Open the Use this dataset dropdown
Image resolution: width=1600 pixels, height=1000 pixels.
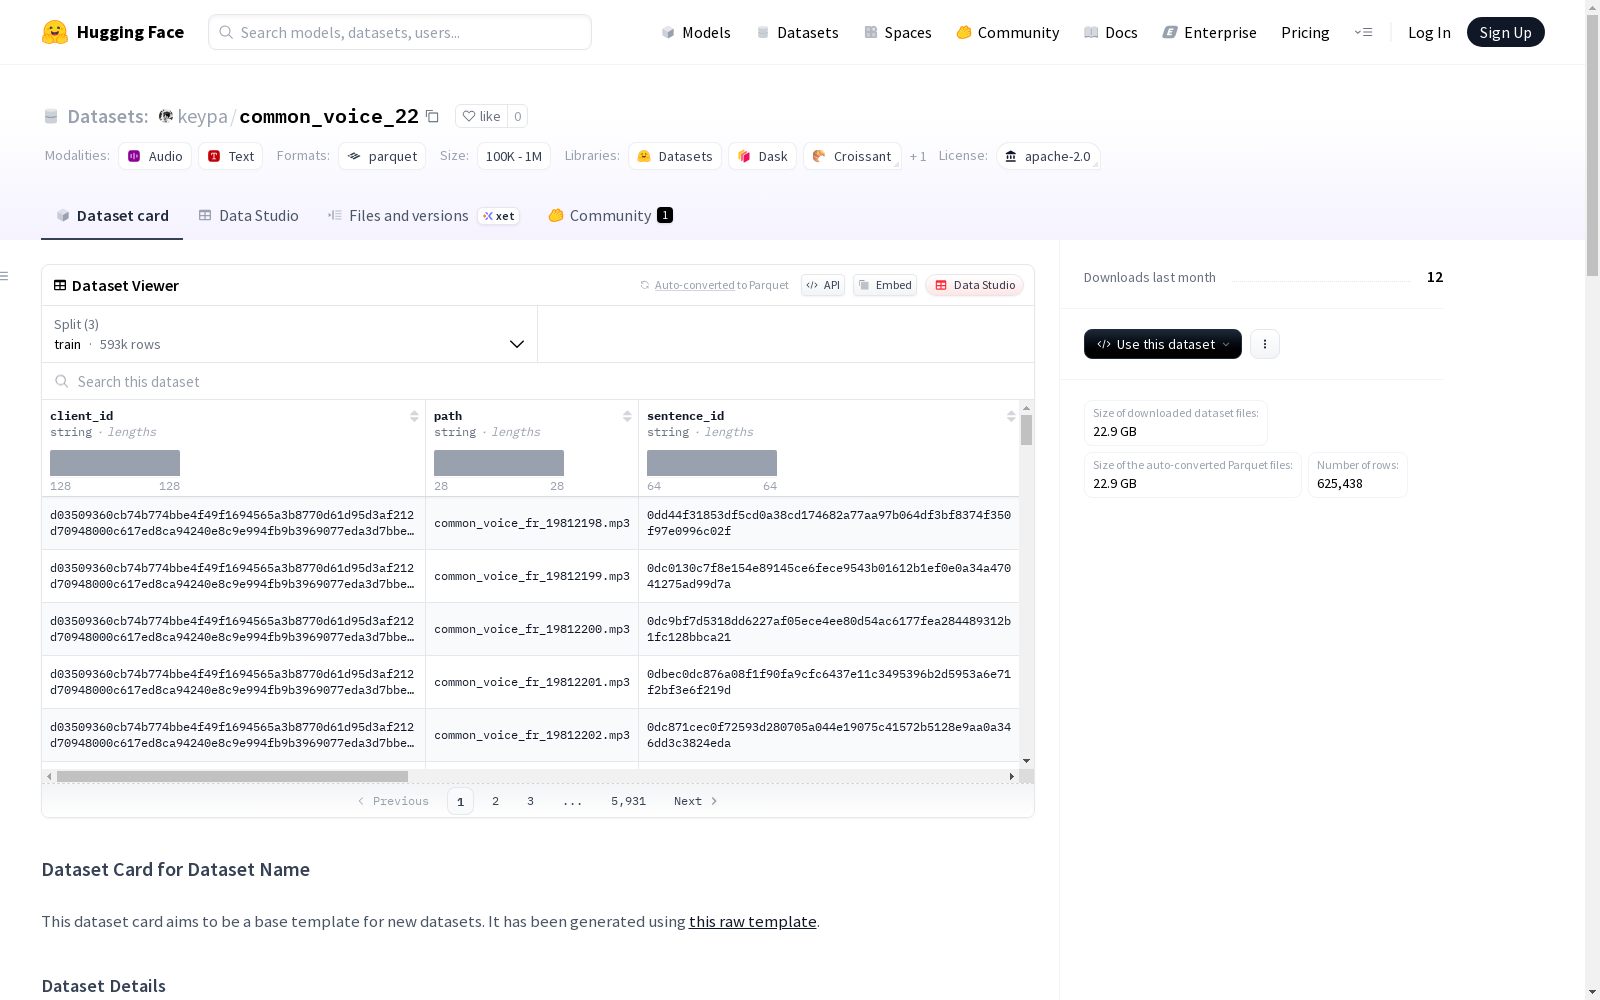1163,344
